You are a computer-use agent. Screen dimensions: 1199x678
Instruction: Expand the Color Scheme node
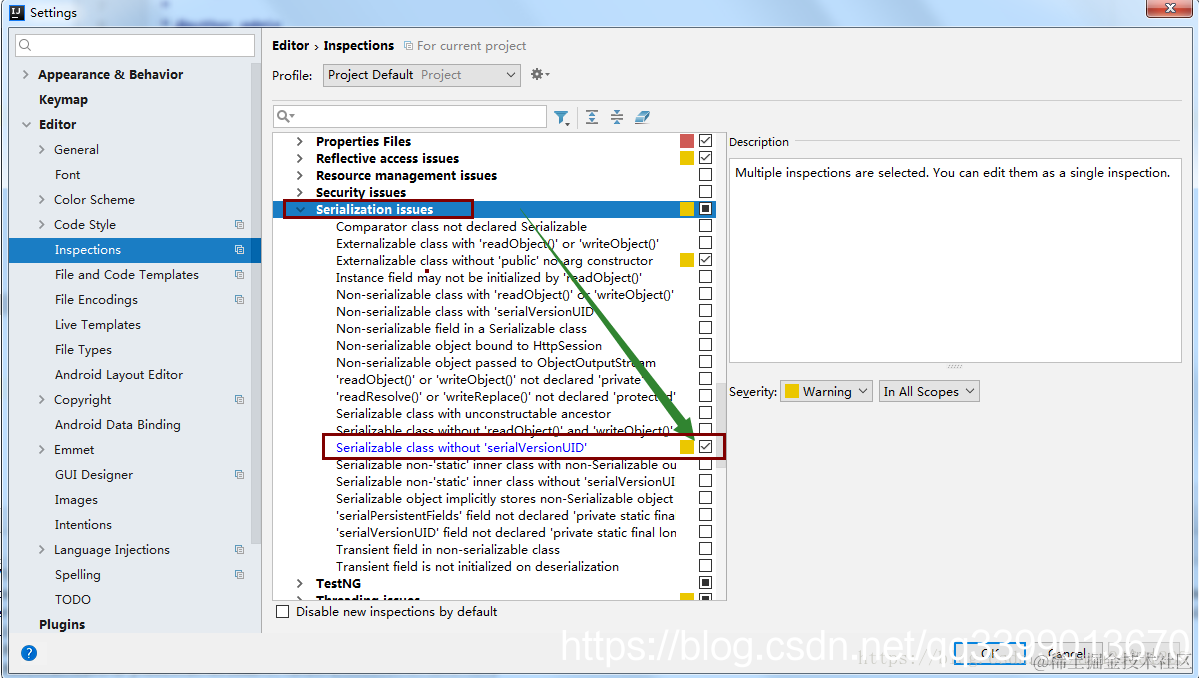pyautogui.click(x=41, y=200)
